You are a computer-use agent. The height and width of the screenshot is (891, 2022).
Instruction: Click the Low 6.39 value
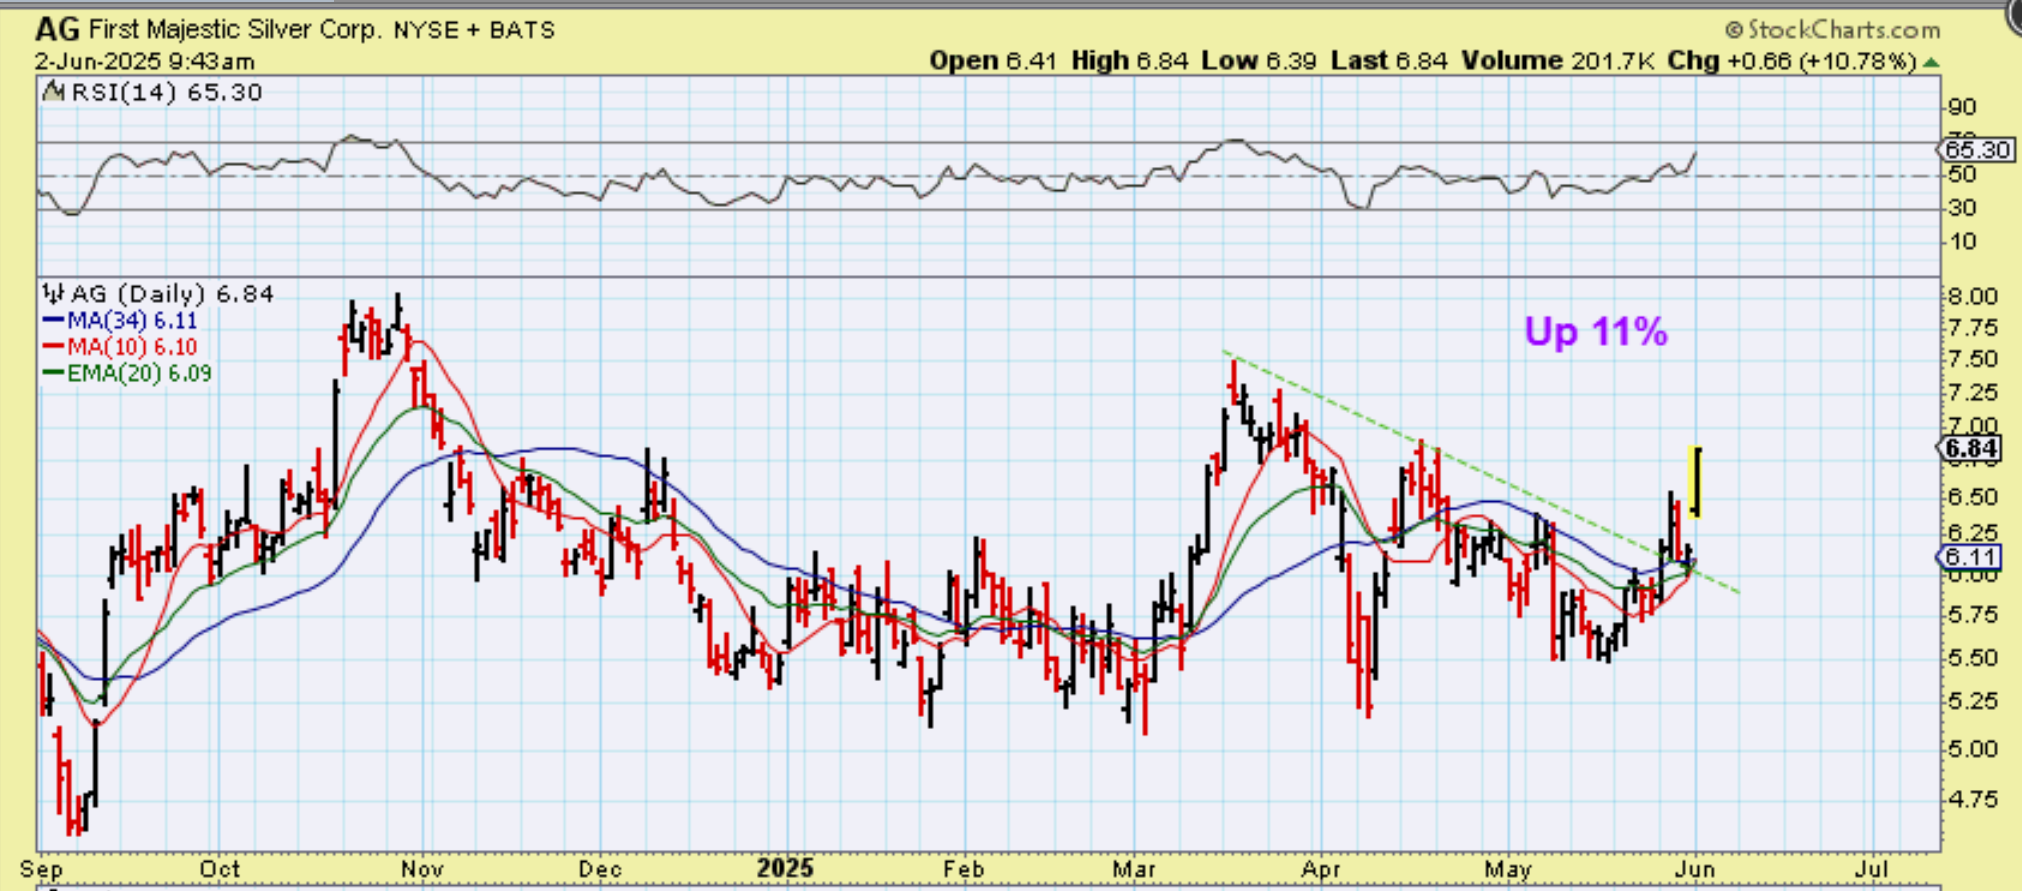1259,61
